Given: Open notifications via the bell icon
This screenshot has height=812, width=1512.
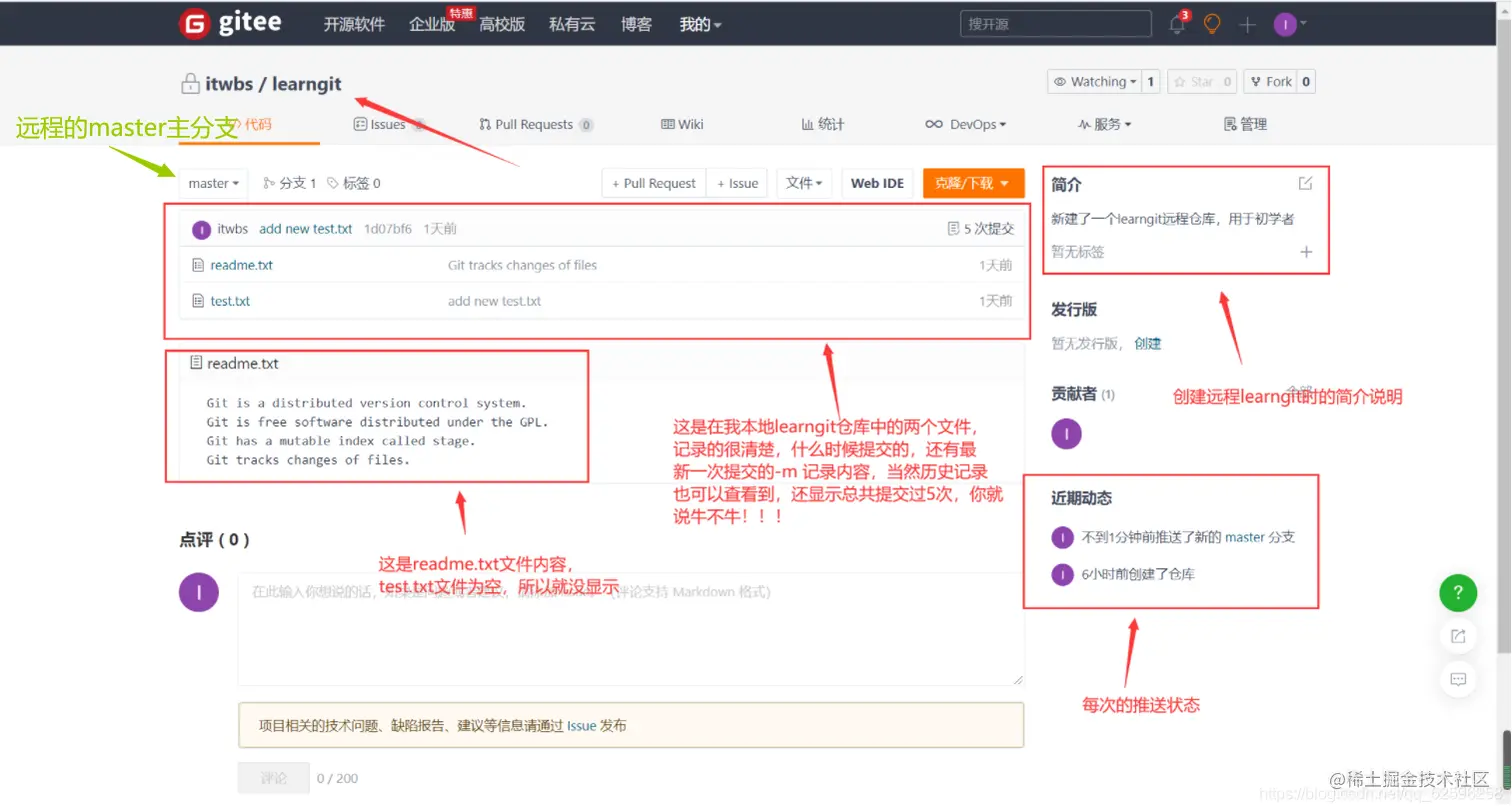Looking at the screenshot, I should 1178,23.
